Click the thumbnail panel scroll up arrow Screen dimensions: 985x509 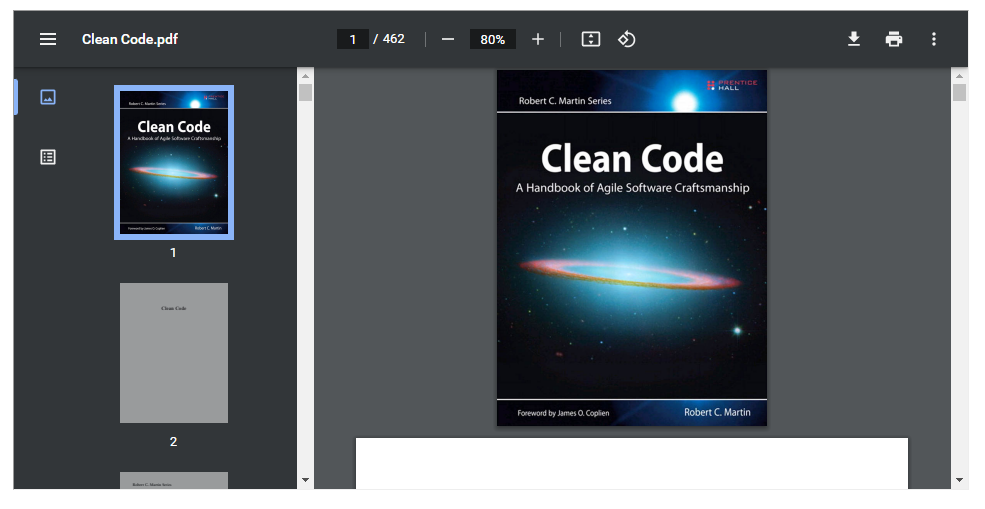click(x=305, y=76)
